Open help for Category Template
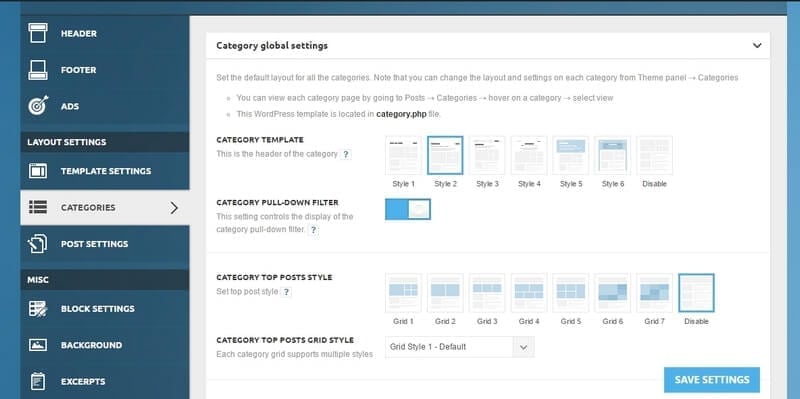The height and width of the screenshot is (399, 800). tap(345, 154)
